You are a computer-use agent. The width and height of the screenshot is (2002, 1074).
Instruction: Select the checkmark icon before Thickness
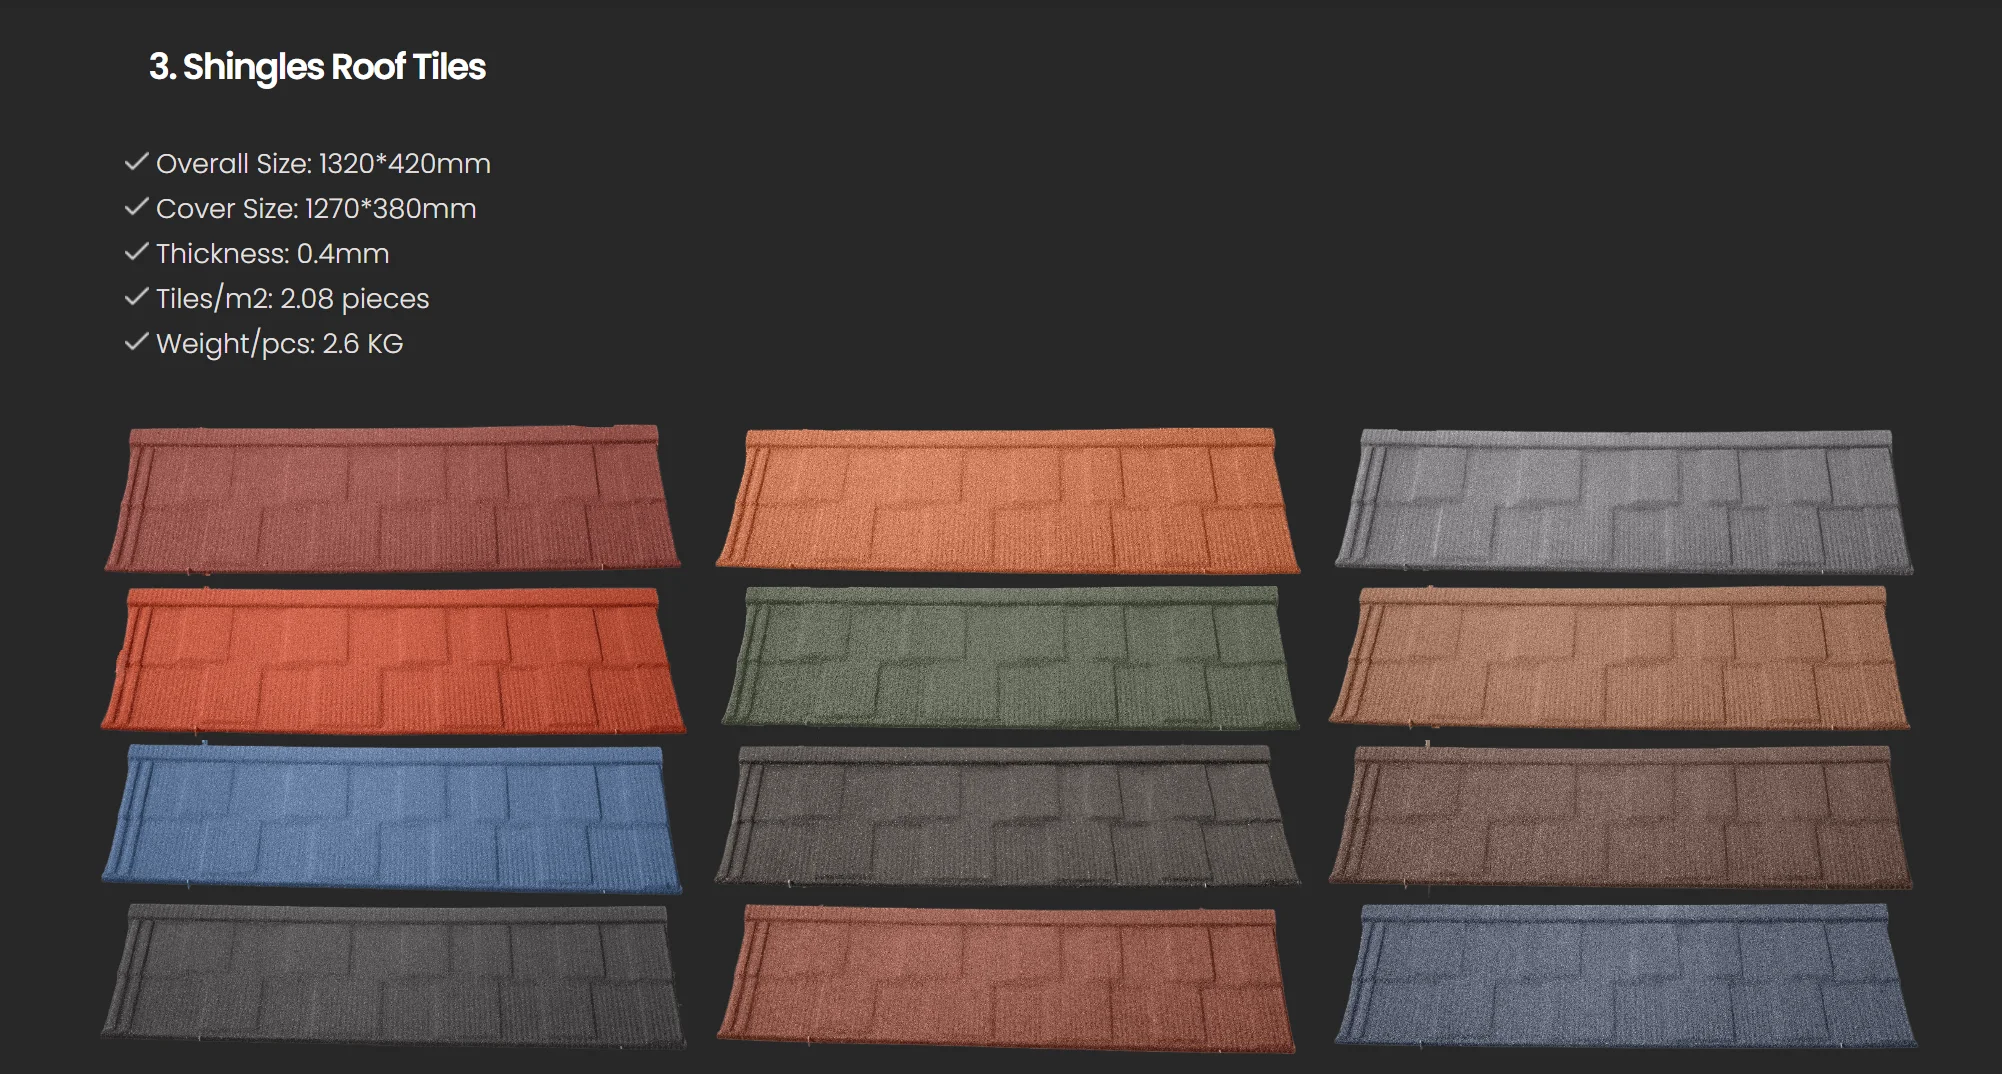pos(136,252)
